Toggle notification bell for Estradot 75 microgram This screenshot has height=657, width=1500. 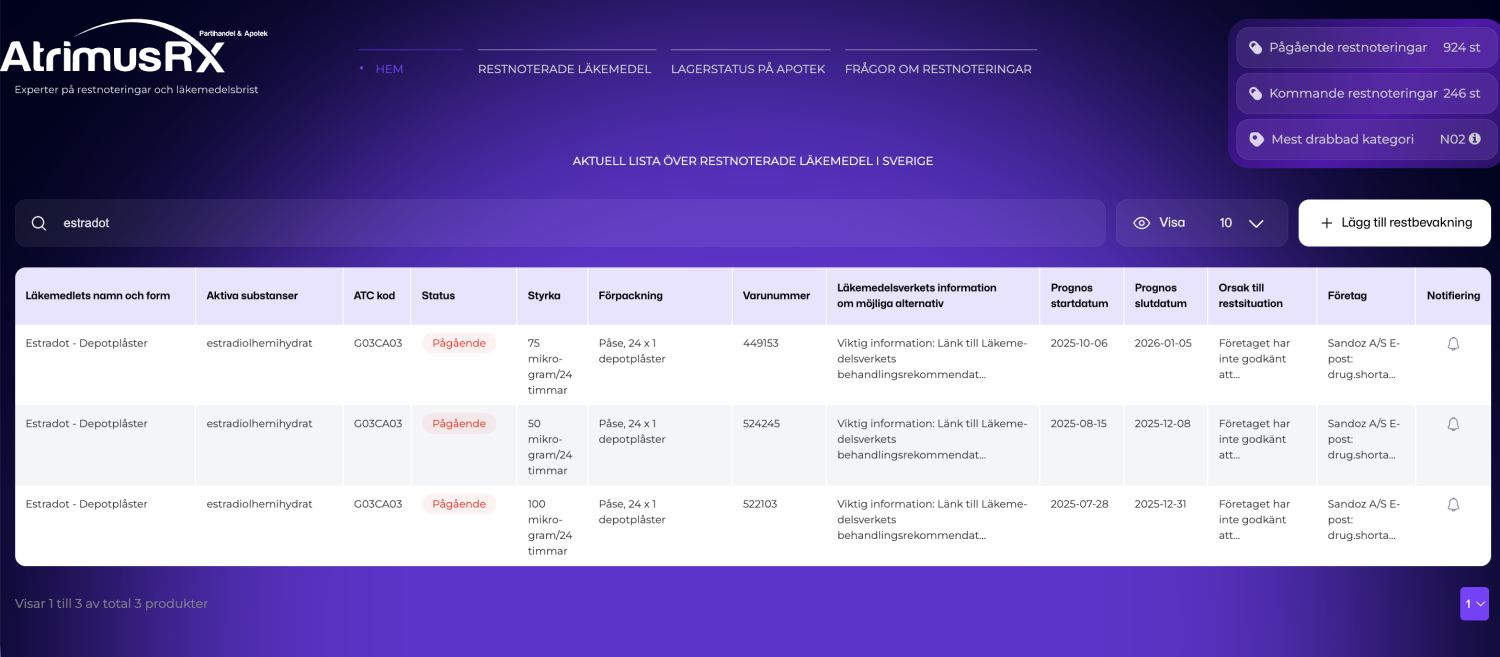click(x=1453, y=344)
